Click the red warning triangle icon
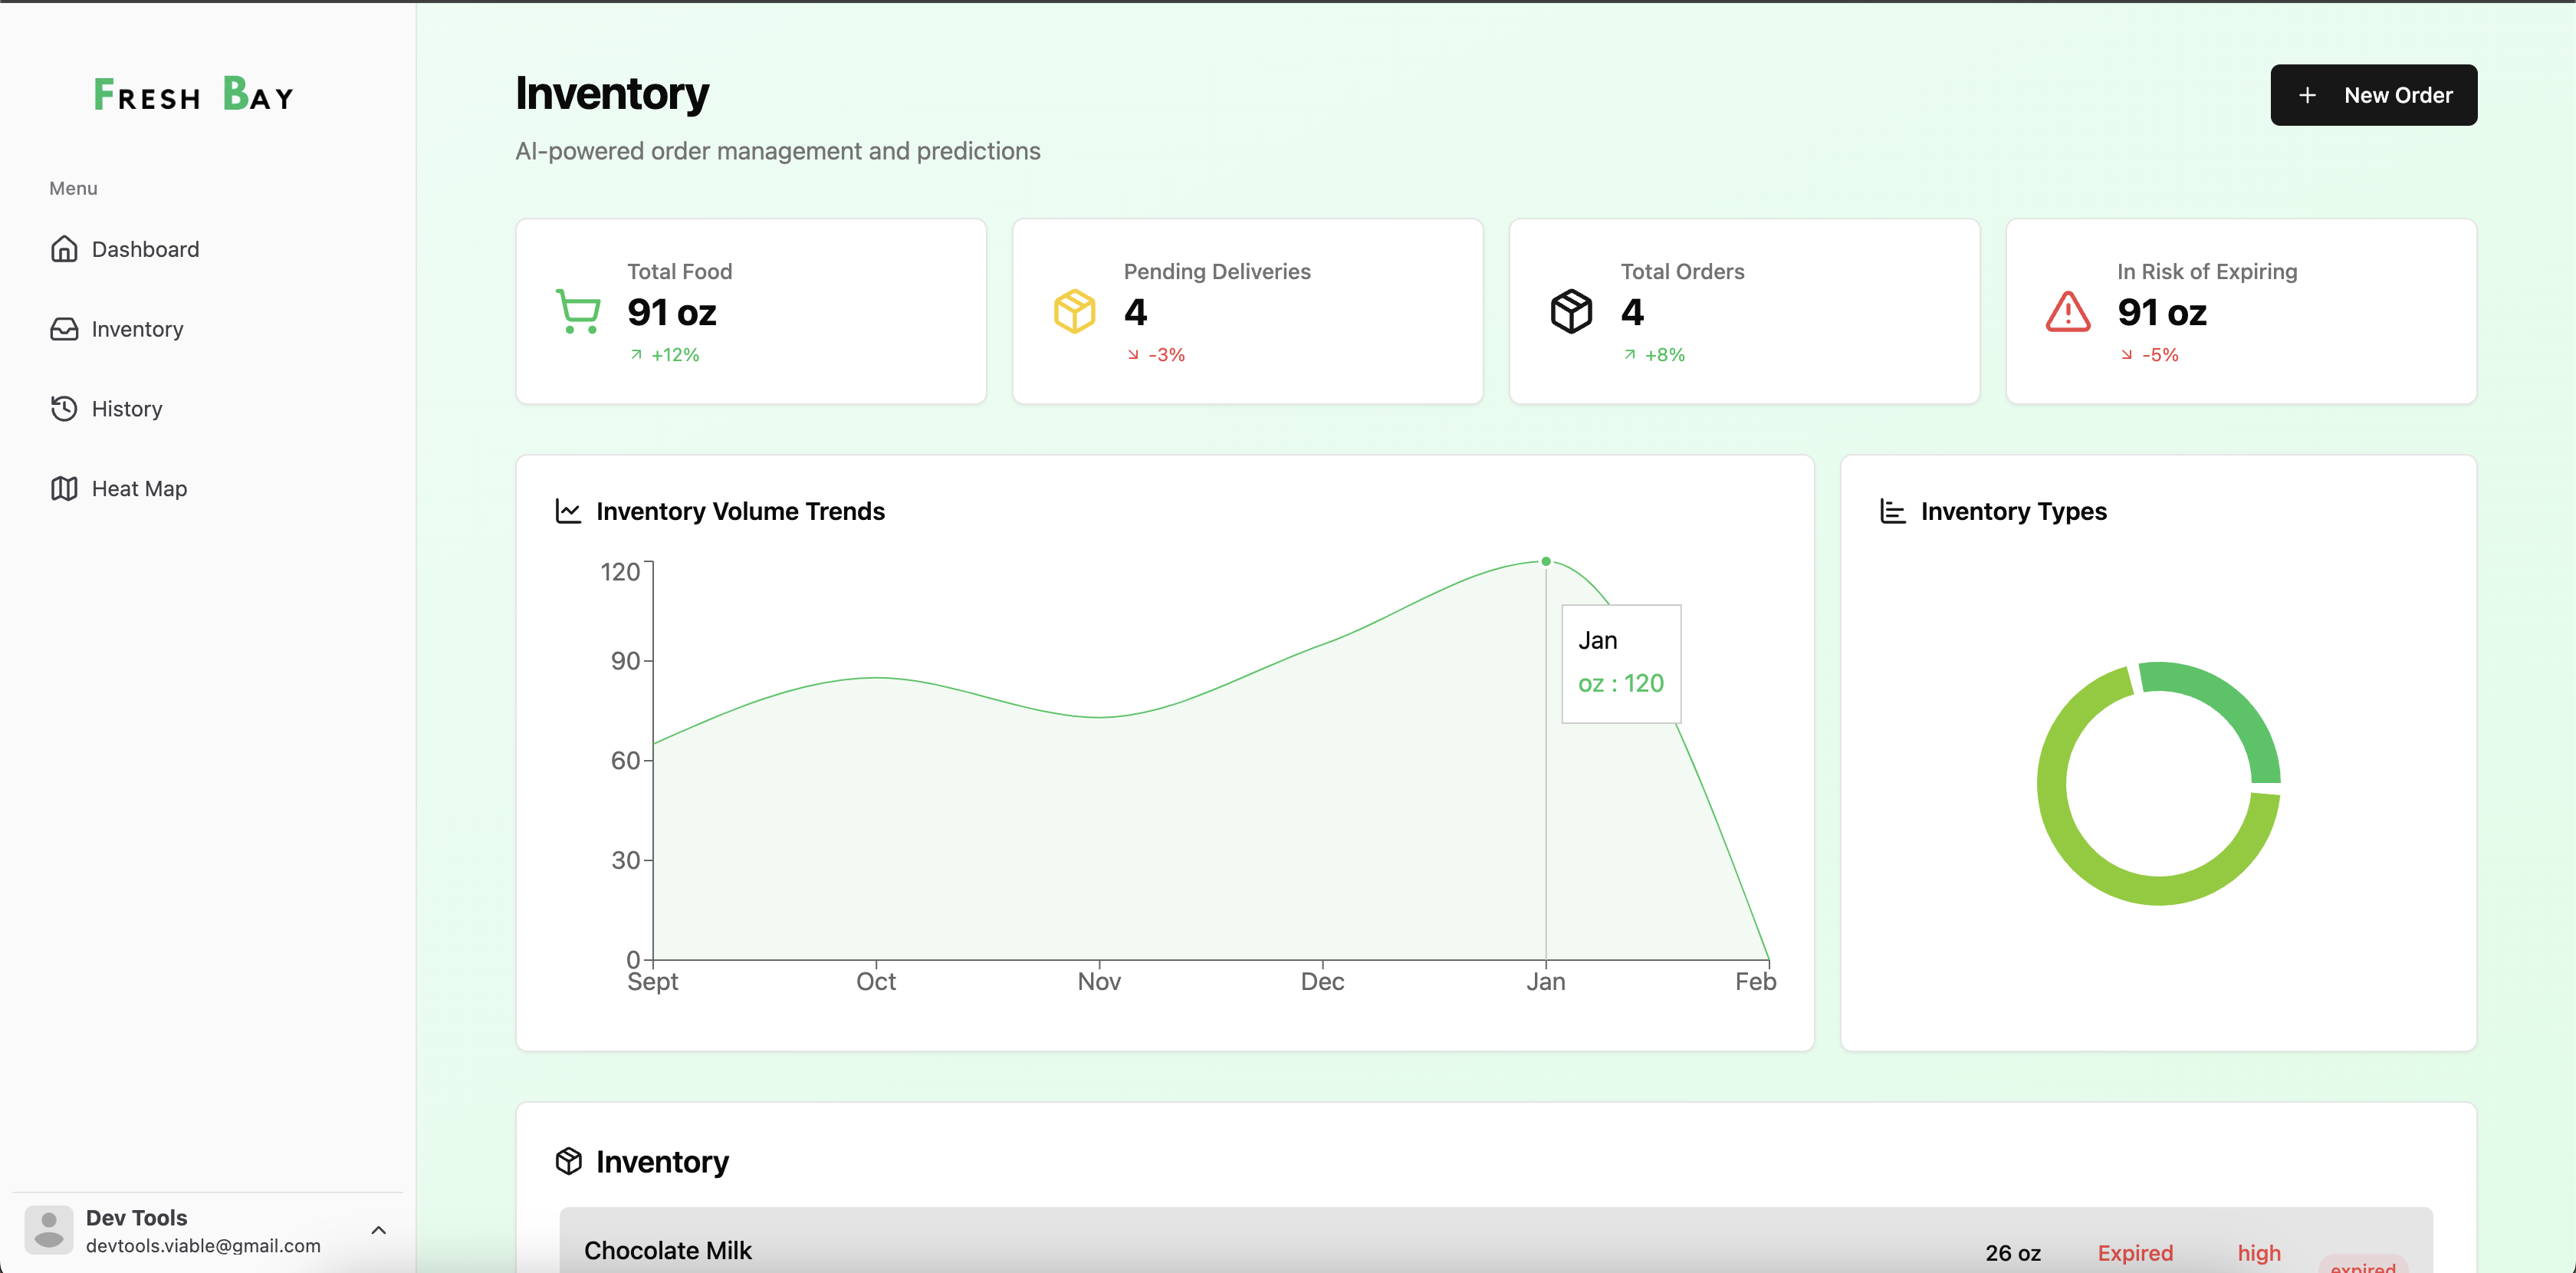The image size is (2576, 1273). point(2067,312)
